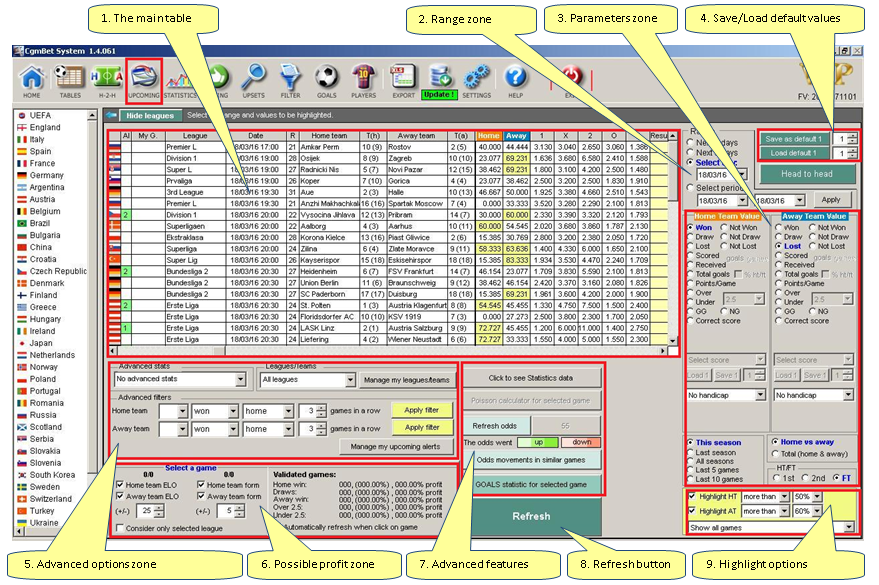Click the Away team column header

coord(417,136)
